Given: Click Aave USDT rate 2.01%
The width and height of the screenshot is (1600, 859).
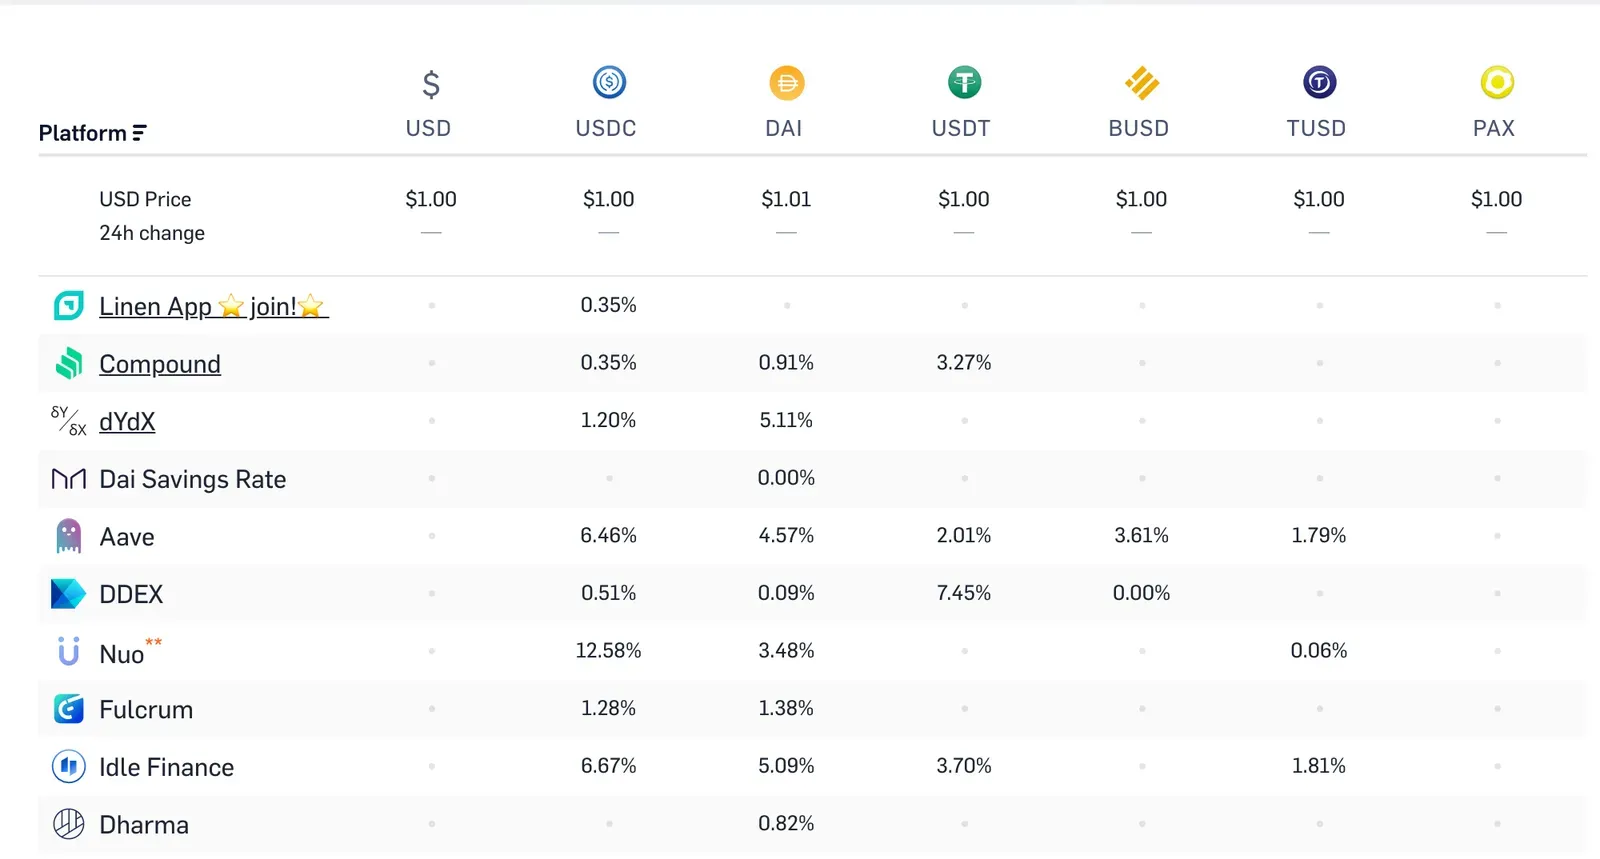Looking at the screenshot, I should coord(964,535).
